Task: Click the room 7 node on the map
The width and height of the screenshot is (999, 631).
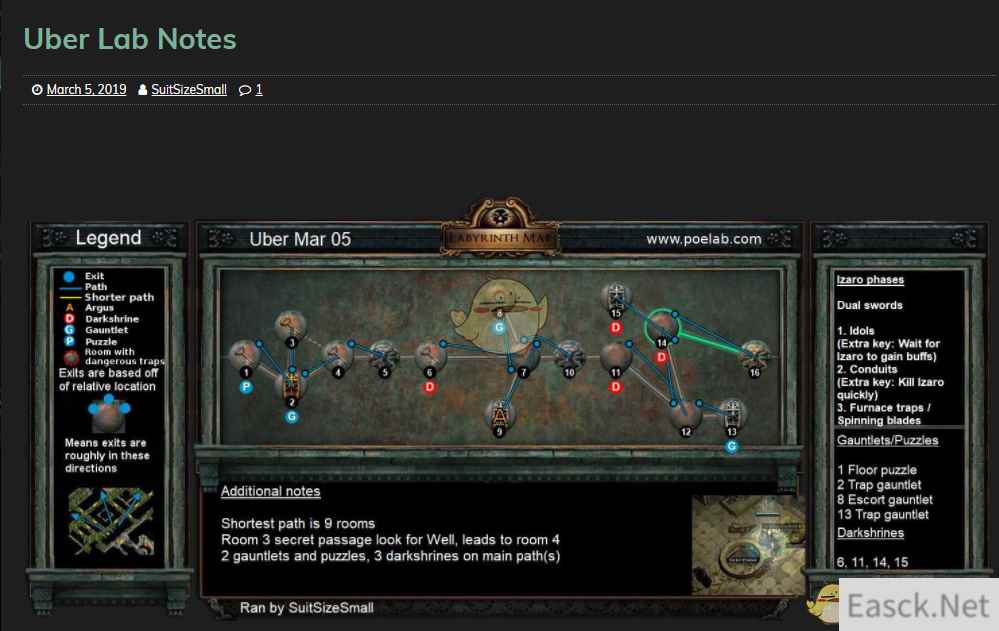Action: pos(525,357)
